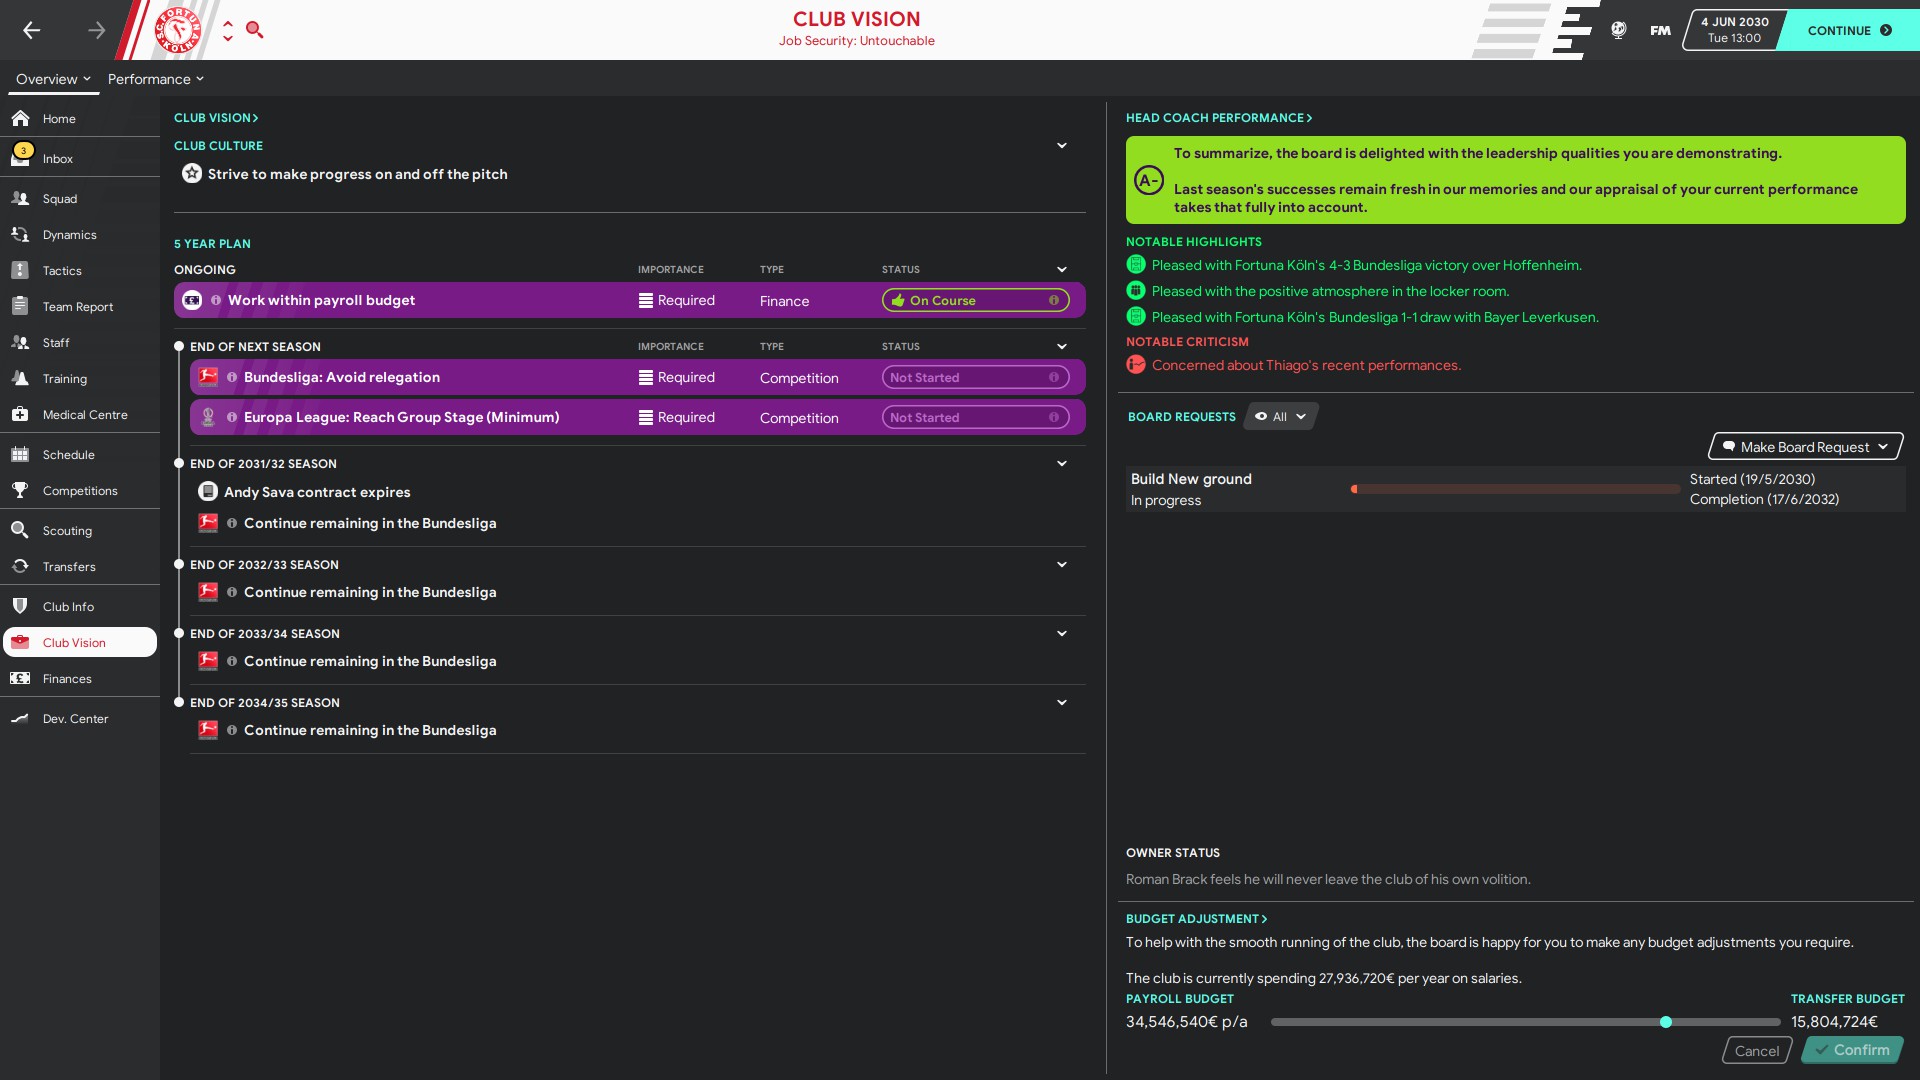The image size is (1920, 1080).
Task: Open the Overview tab menu
Action: [53, 79]
